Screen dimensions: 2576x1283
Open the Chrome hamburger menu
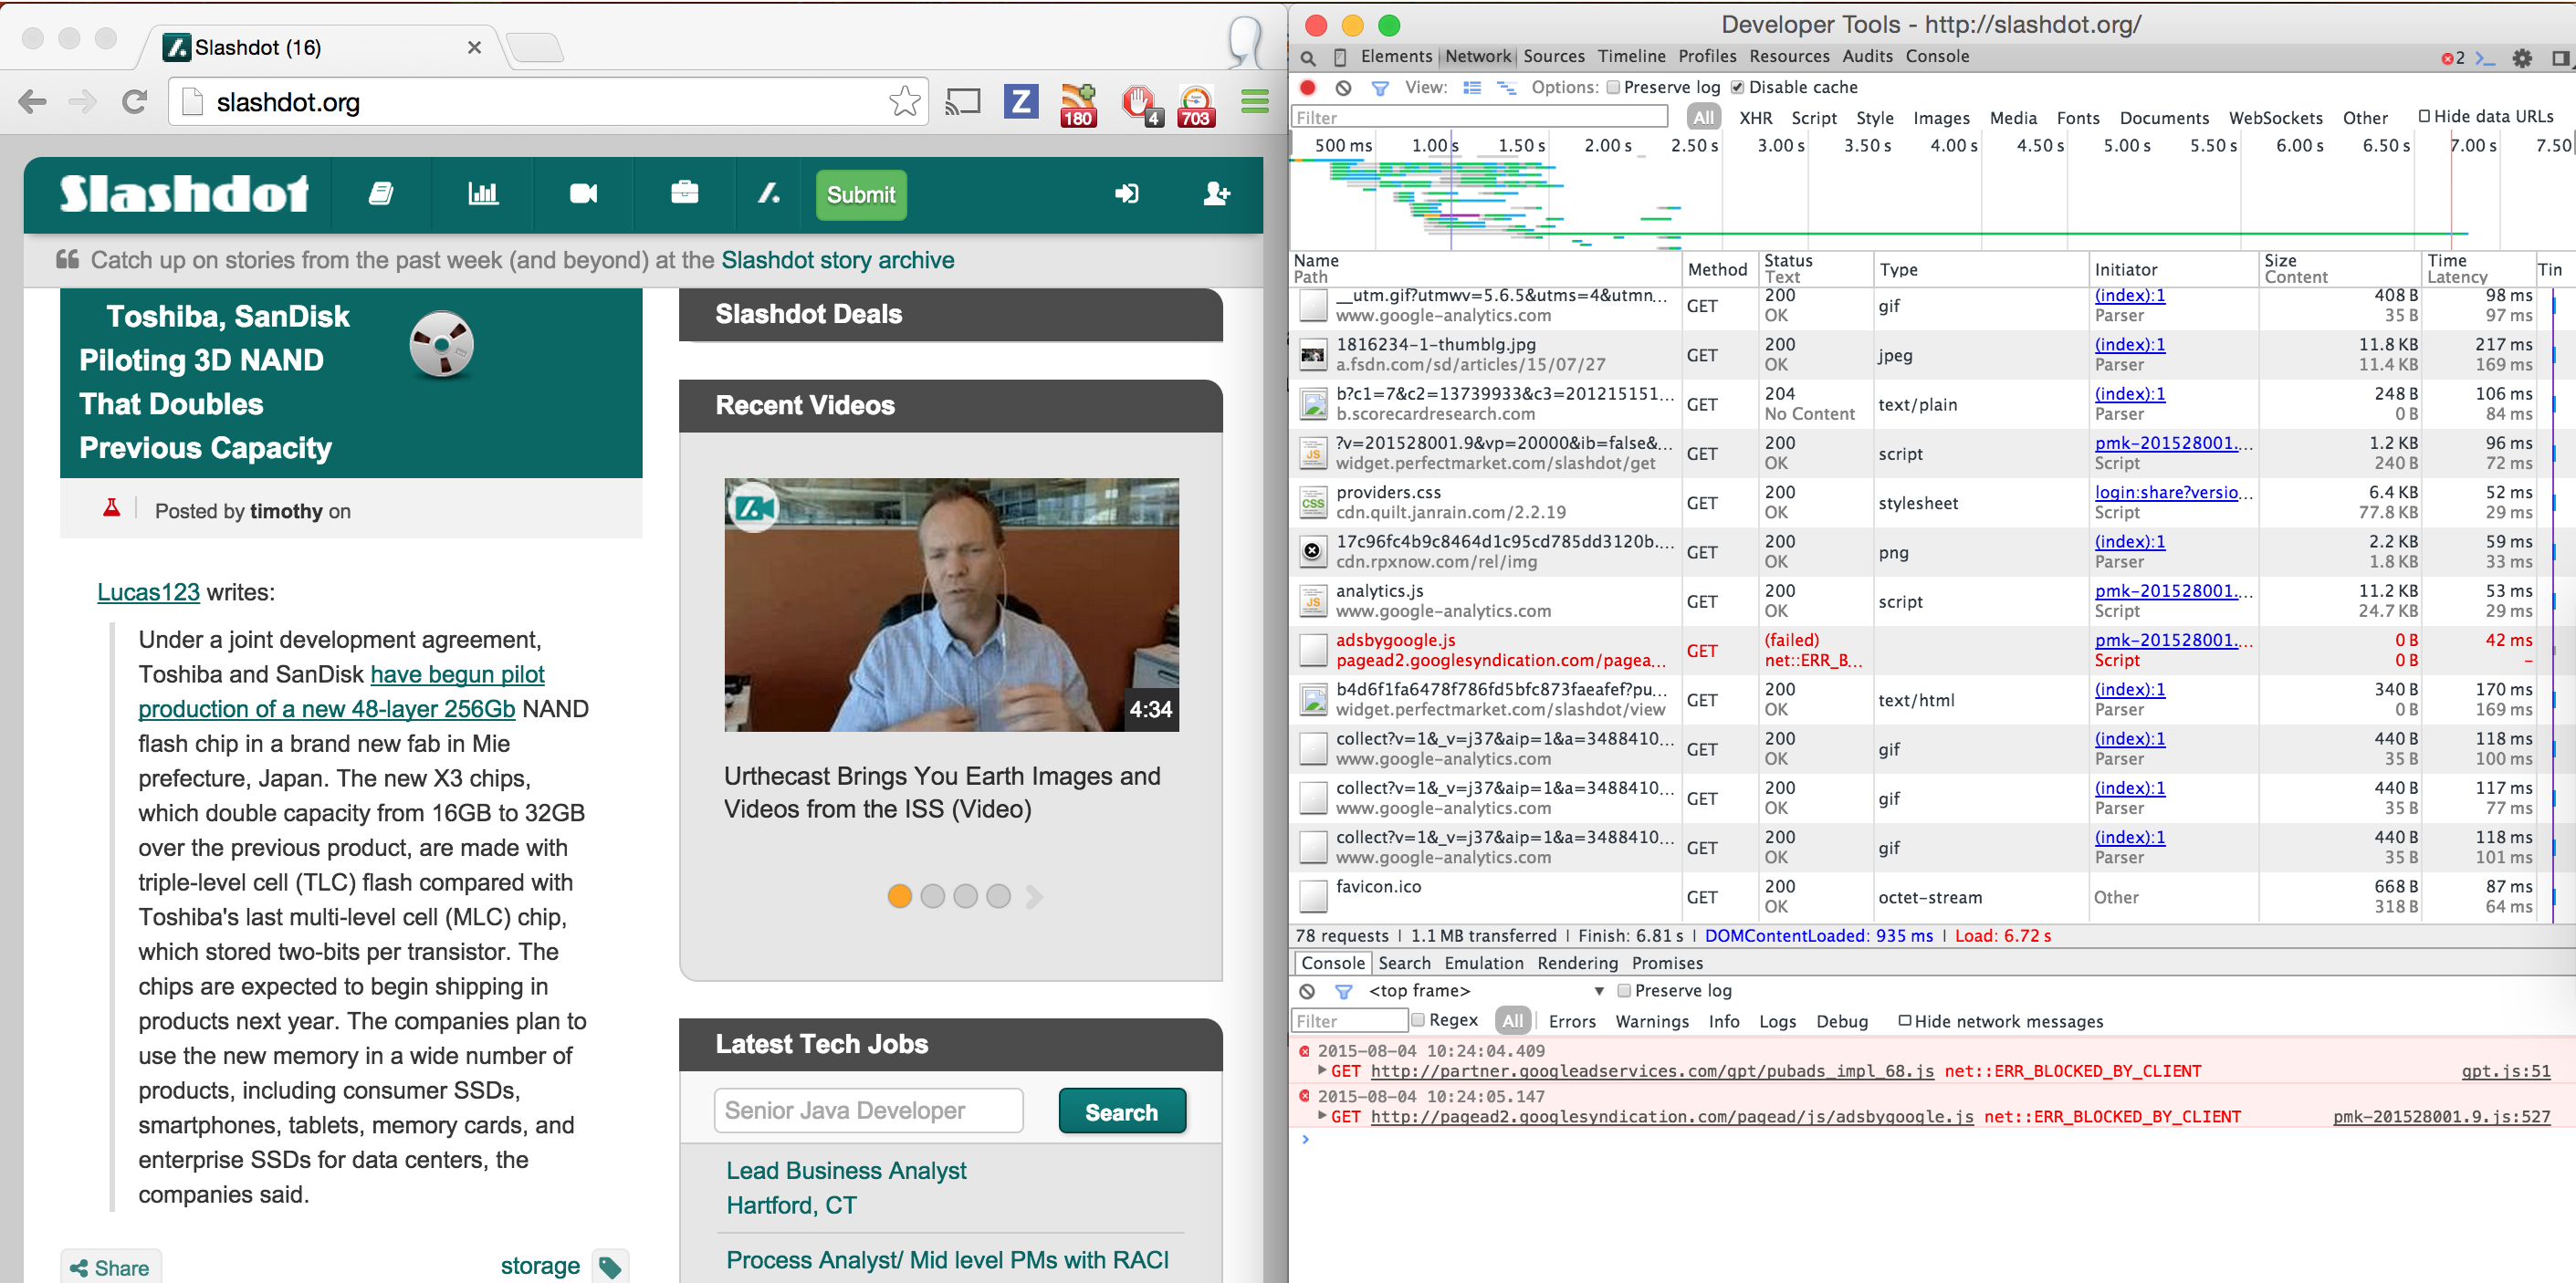tap(1254, 102)
